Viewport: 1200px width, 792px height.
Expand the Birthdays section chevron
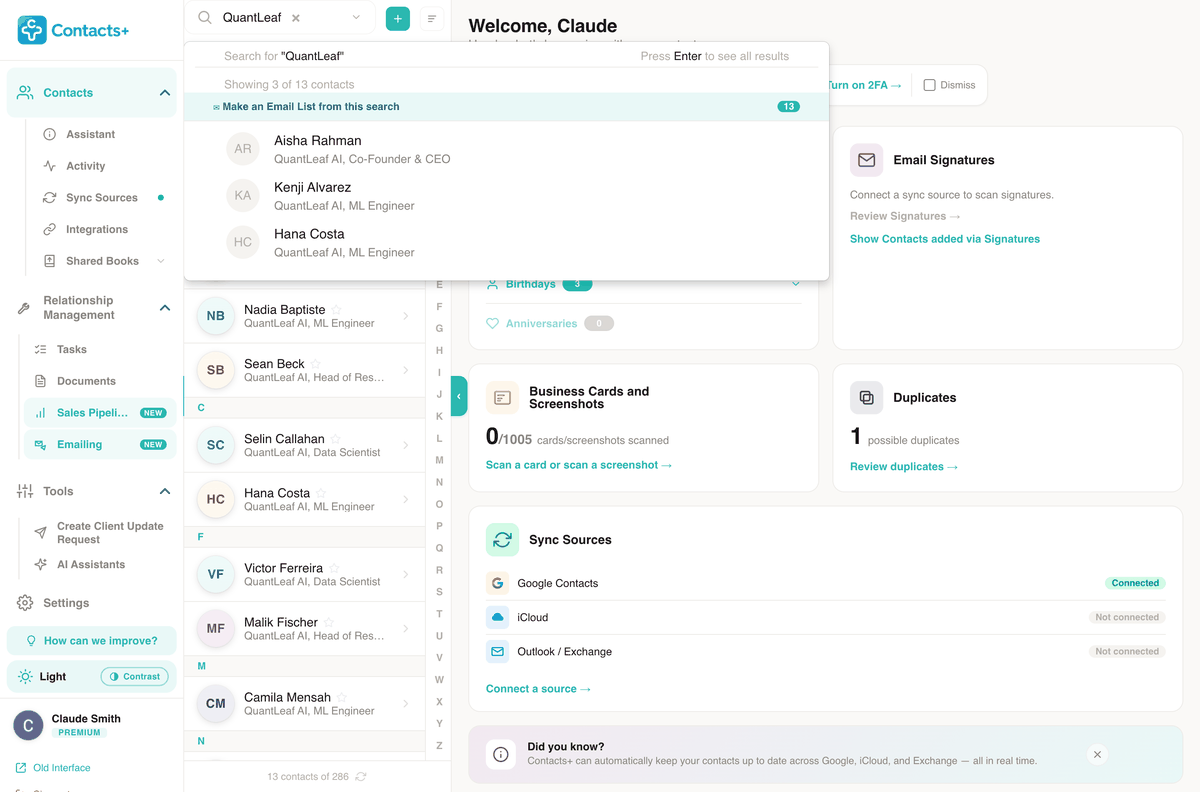coord(796,284)
